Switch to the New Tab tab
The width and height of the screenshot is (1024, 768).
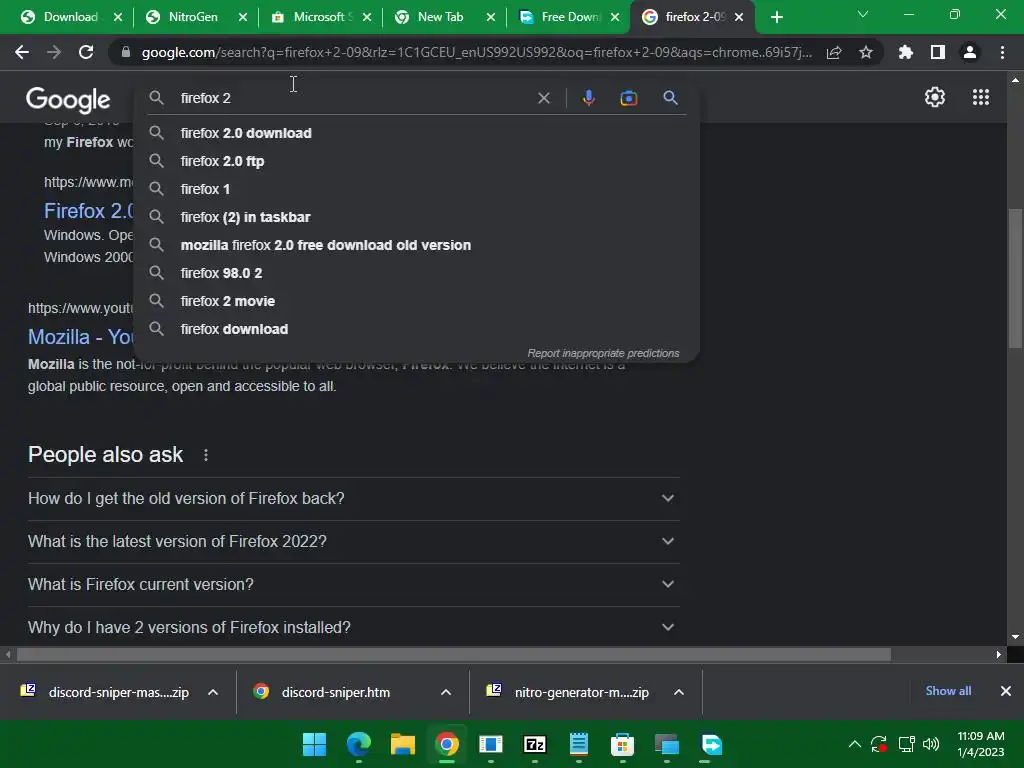point(441,17)
